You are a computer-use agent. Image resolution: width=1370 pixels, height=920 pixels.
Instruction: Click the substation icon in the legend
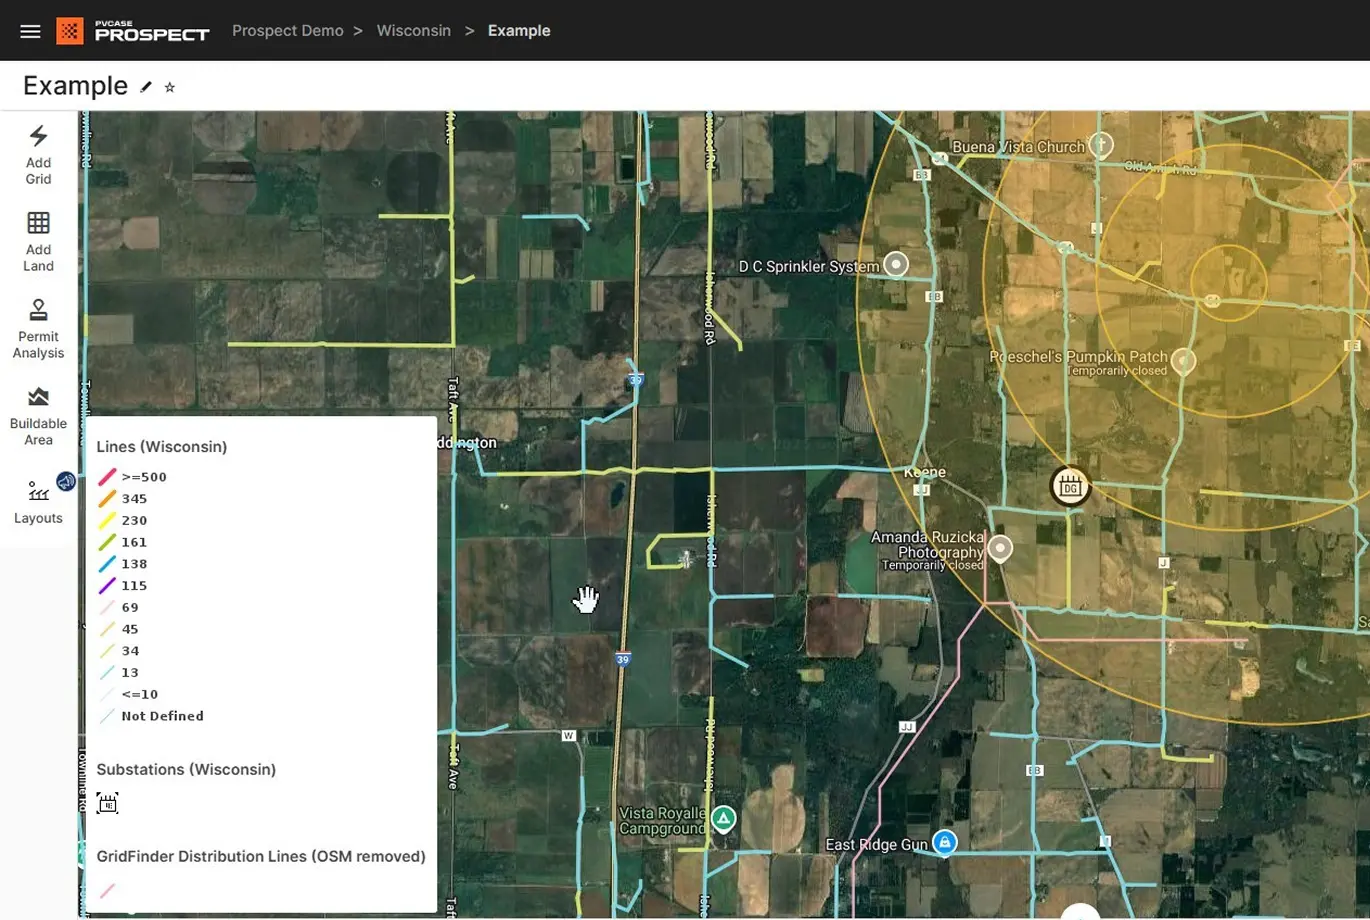coord(107,803)
